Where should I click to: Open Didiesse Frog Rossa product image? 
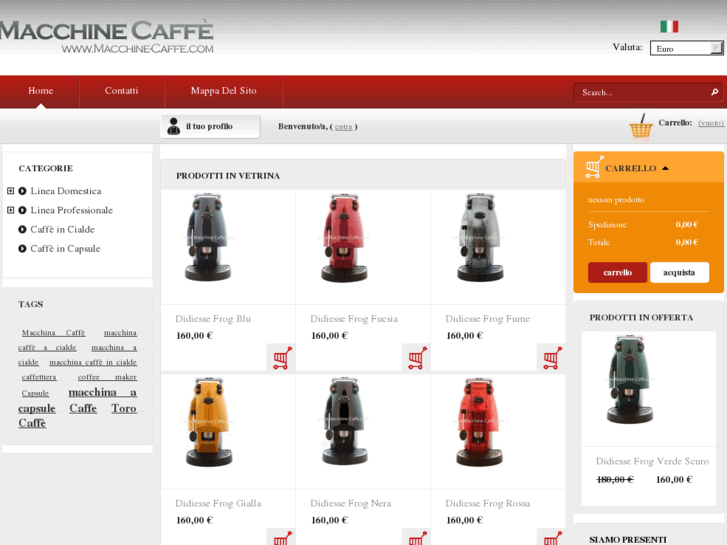(479, 421)
